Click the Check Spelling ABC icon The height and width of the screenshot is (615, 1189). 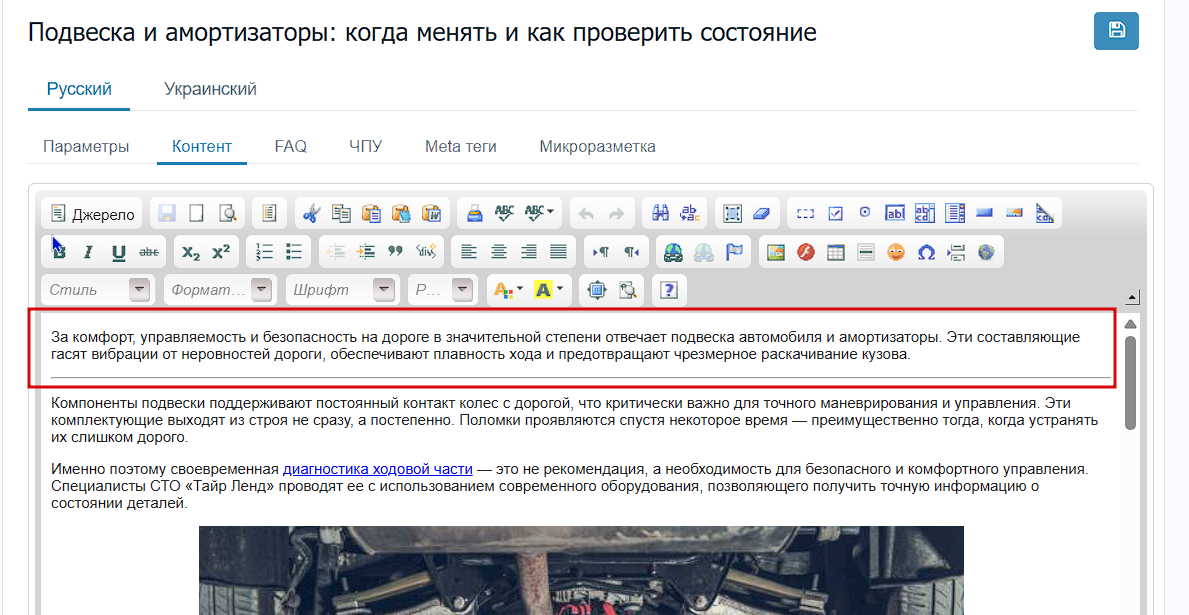[504, 214]
